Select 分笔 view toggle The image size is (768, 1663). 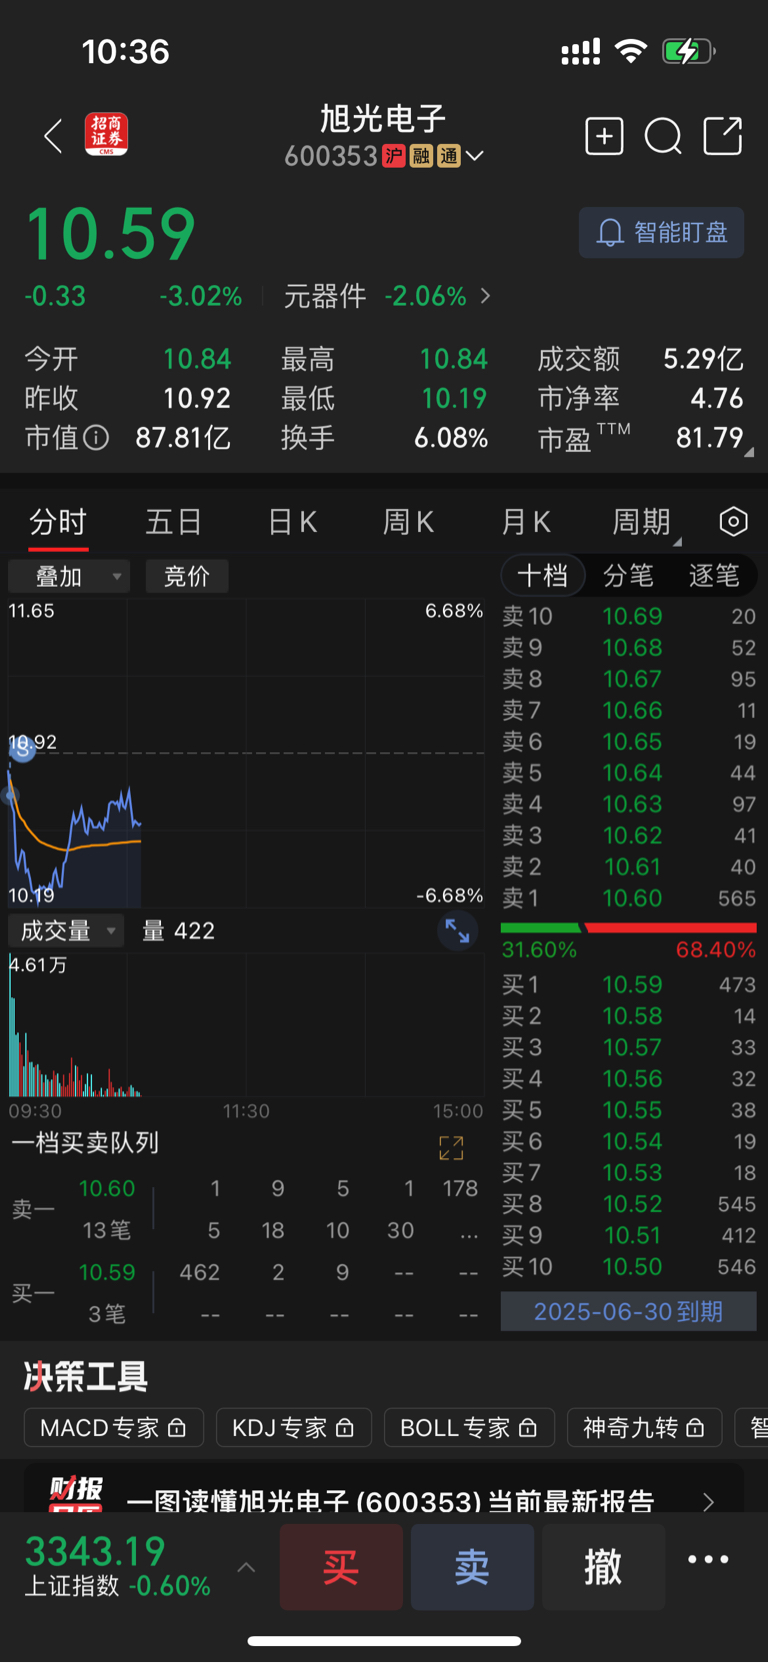point(628,575)
